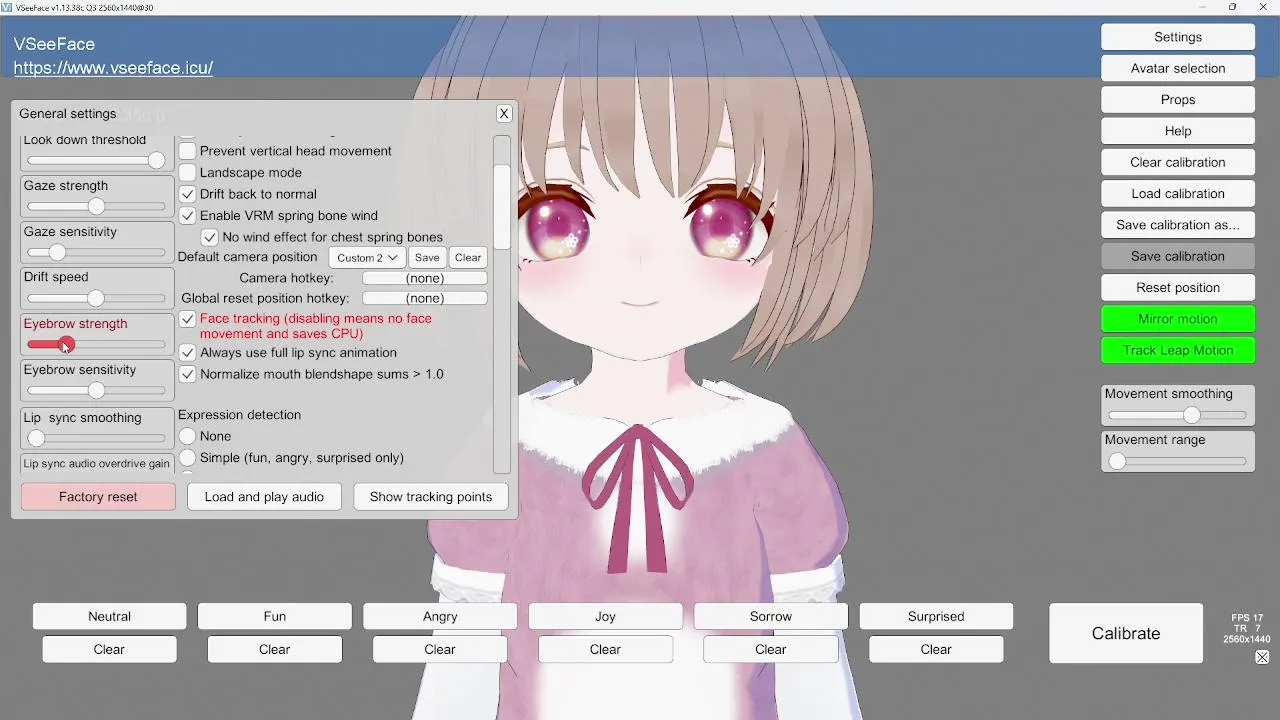Open the Props menu button
The height and width of the screenshot is (720, 1280).
point(1178,100)
